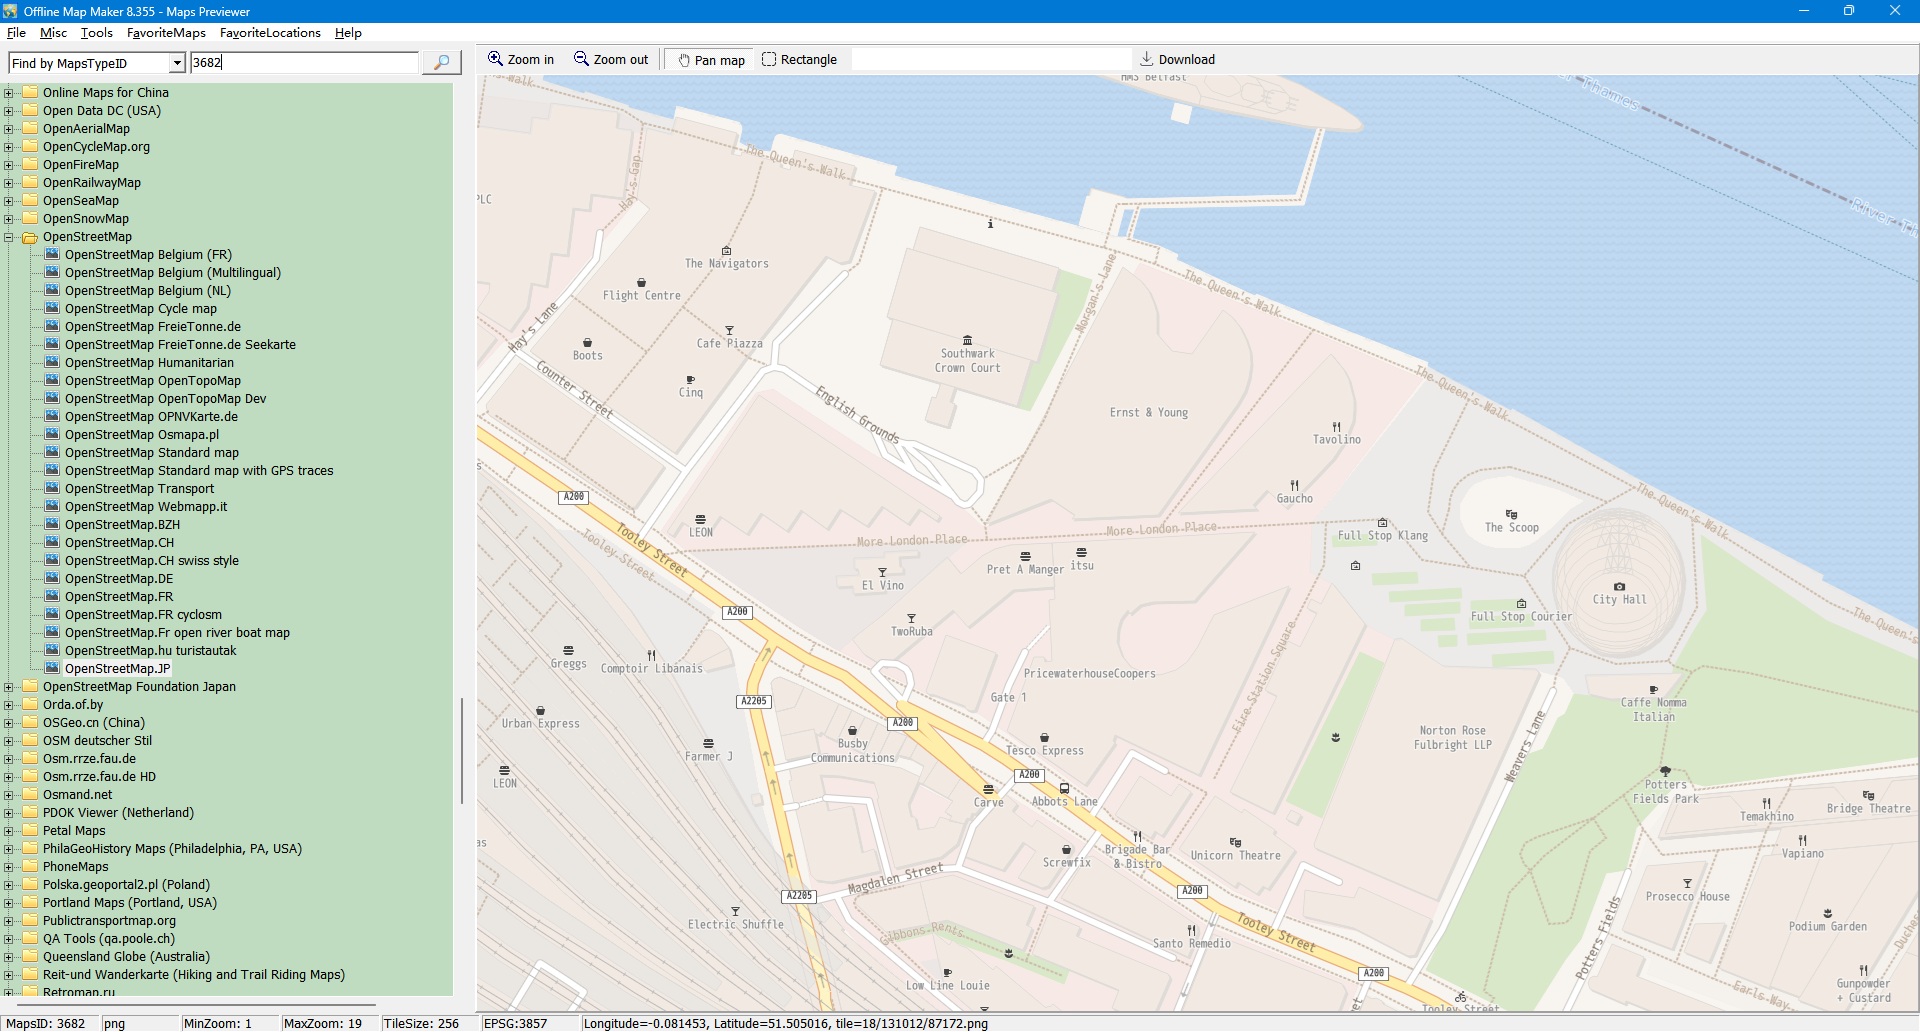Click the OpenStreetMap.JP map layer icon
Viewport: 1920px width, 1032px height.
coord(52,668)
